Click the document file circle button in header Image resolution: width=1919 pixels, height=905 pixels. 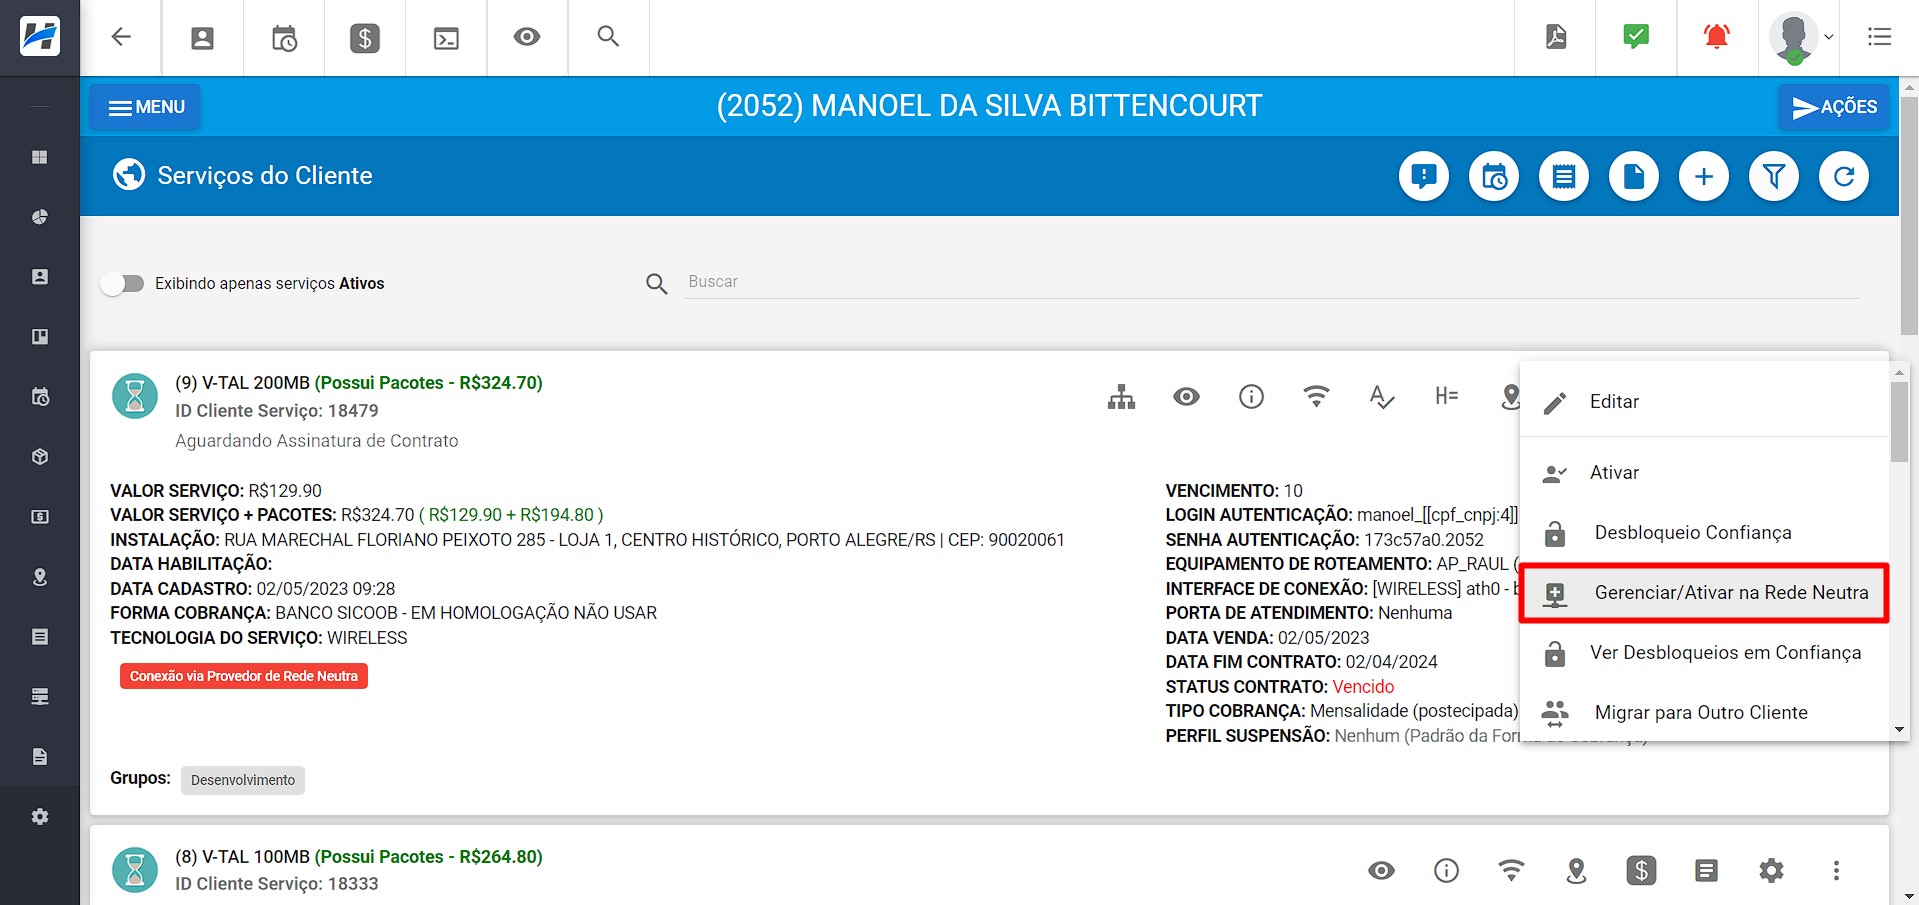1634,177
